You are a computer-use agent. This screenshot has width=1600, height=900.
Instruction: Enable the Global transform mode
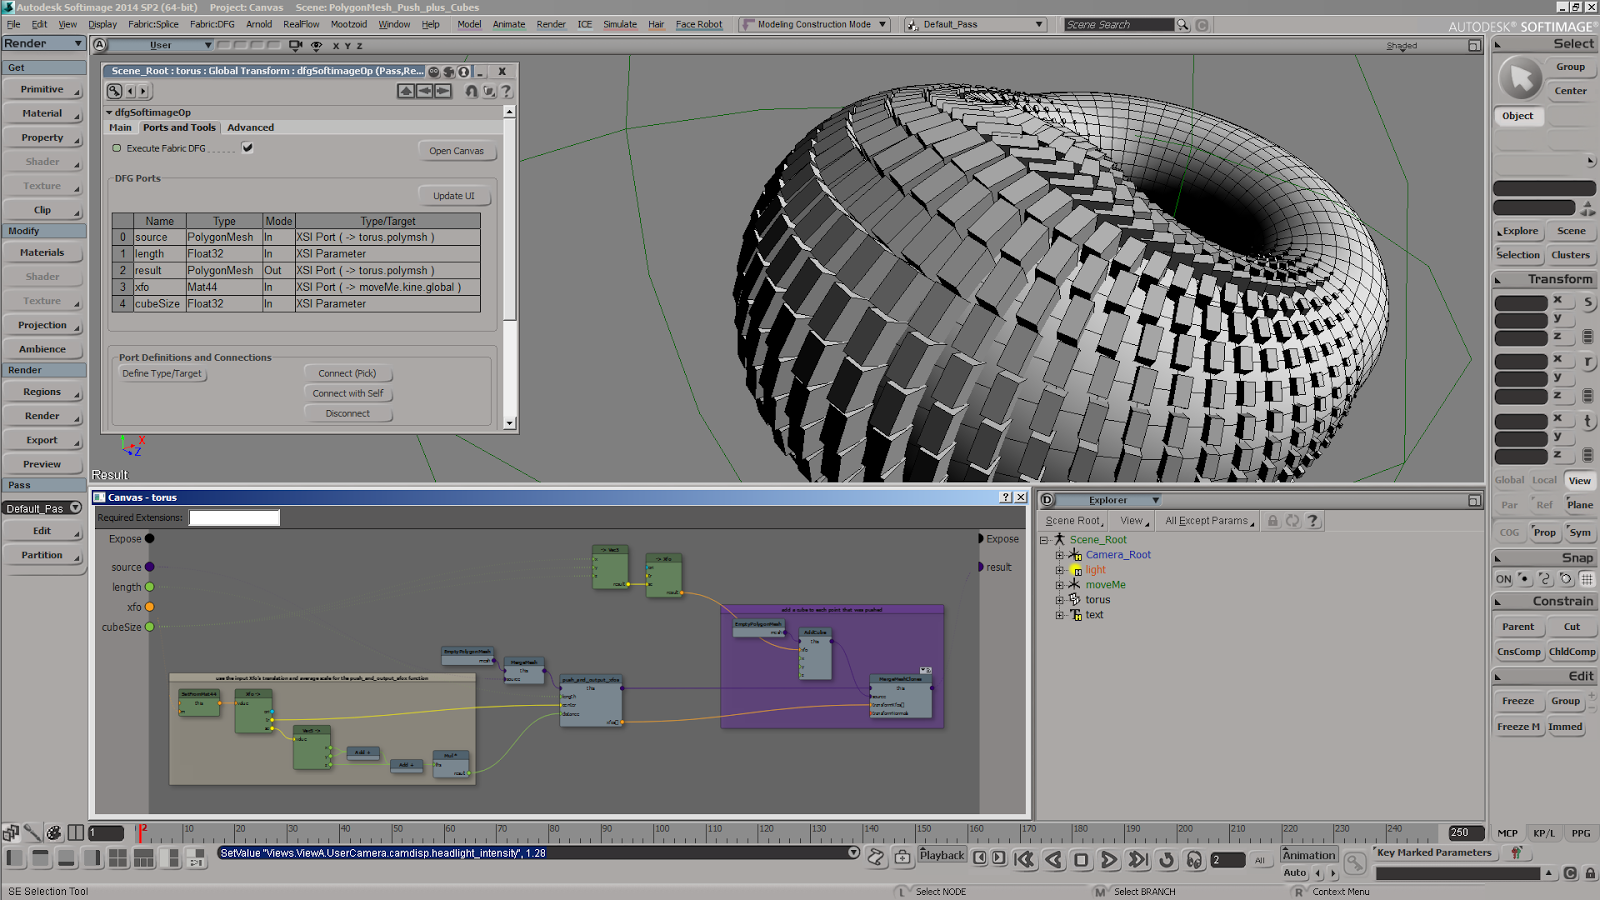[x=1509, y=481]
